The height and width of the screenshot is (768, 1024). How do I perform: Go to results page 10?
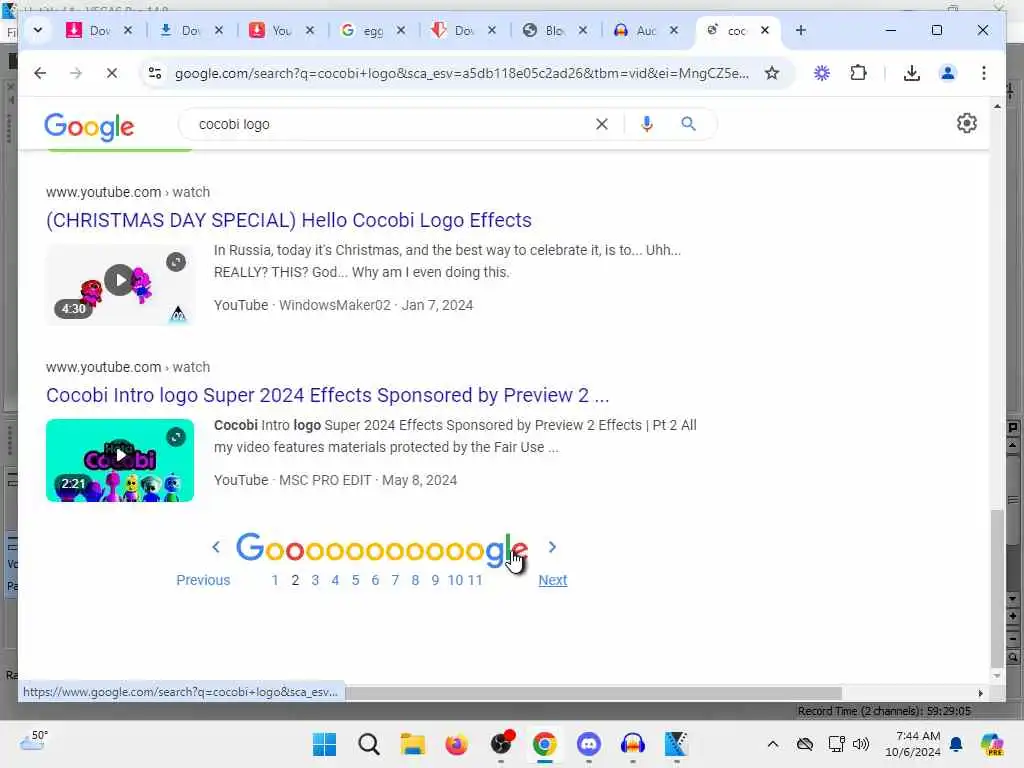pos(455,580)
